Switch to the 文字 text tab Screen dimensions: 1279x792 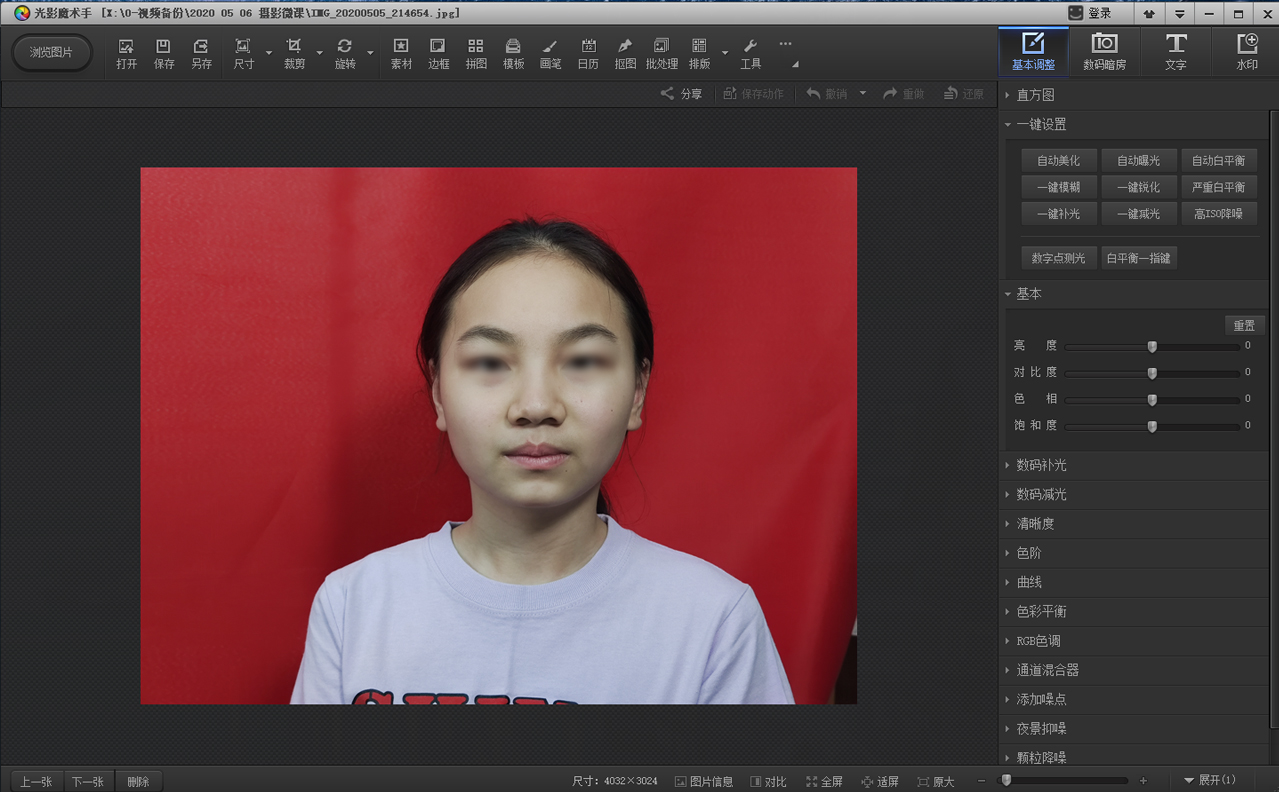[1175, 51]
